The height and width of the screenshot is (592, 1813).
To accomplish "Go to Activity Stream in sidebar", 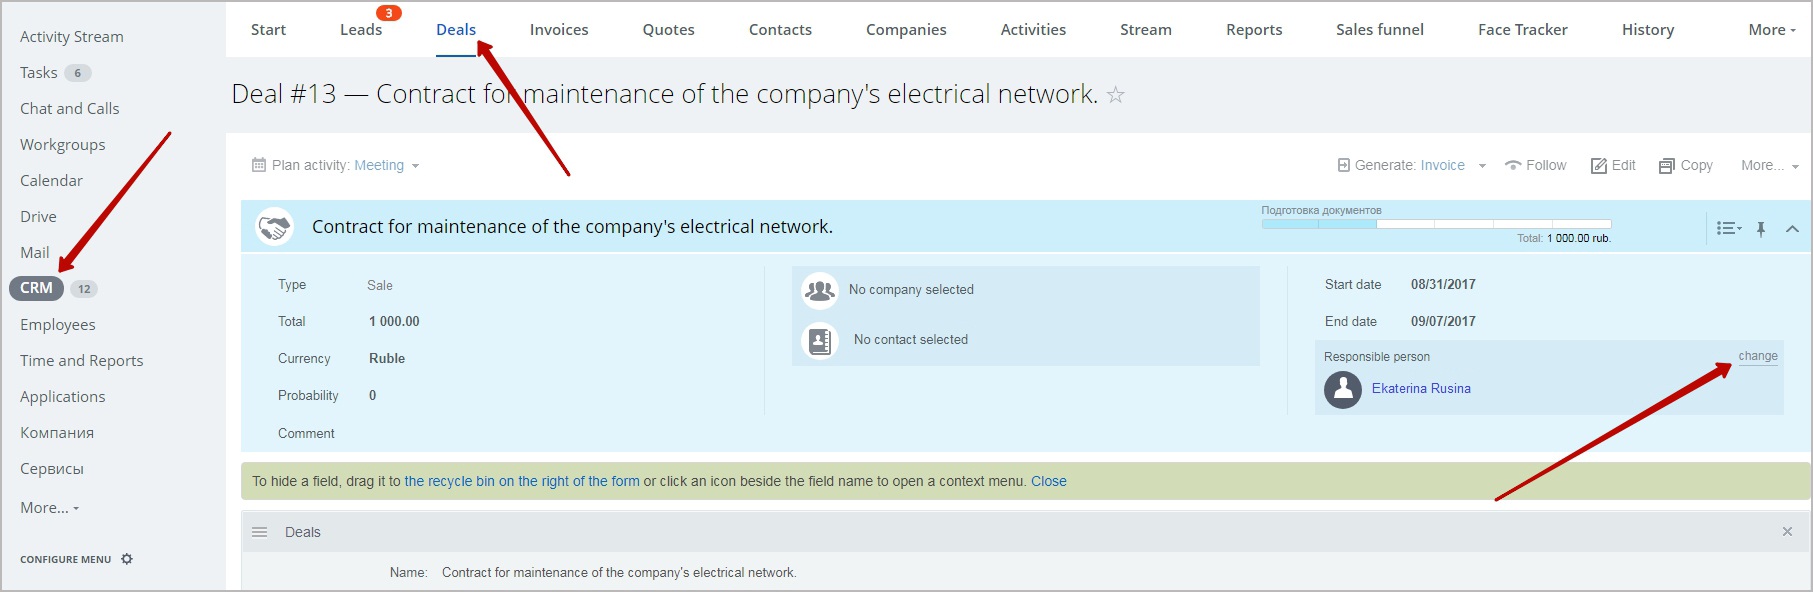I will [x=72, y=37].
